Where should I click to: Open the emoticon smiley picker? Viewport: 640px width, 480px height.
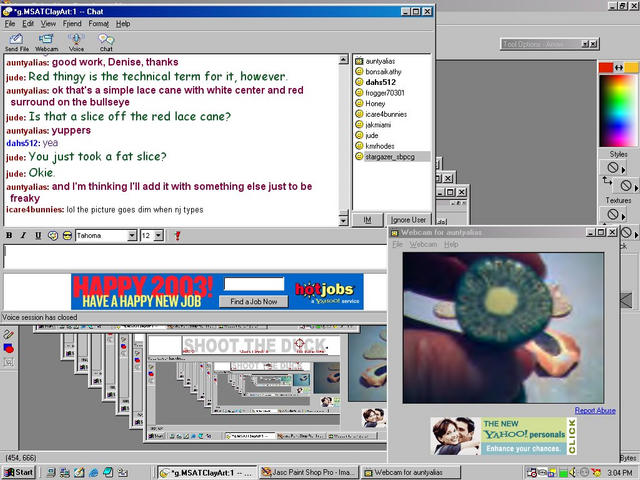click(53, 236)
